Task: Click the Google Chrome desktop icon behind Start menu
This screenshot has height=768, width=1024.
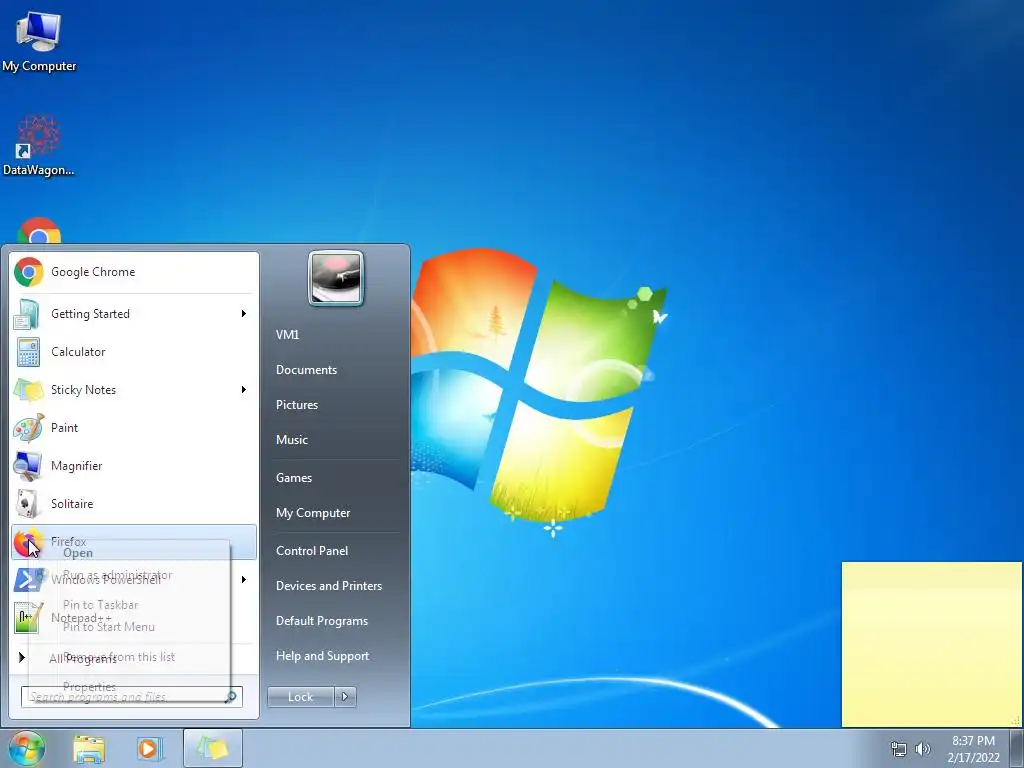Action: [39, 230]
